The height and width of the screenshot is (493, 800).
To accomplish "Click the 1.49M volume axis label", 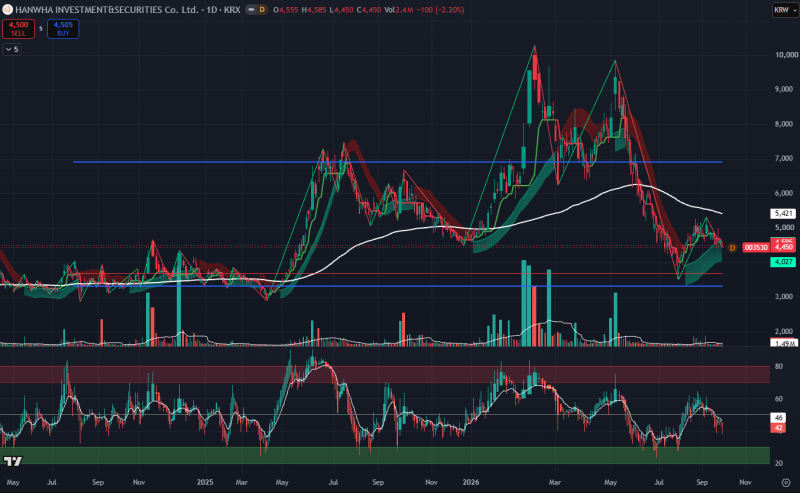I will coord(784,343).
